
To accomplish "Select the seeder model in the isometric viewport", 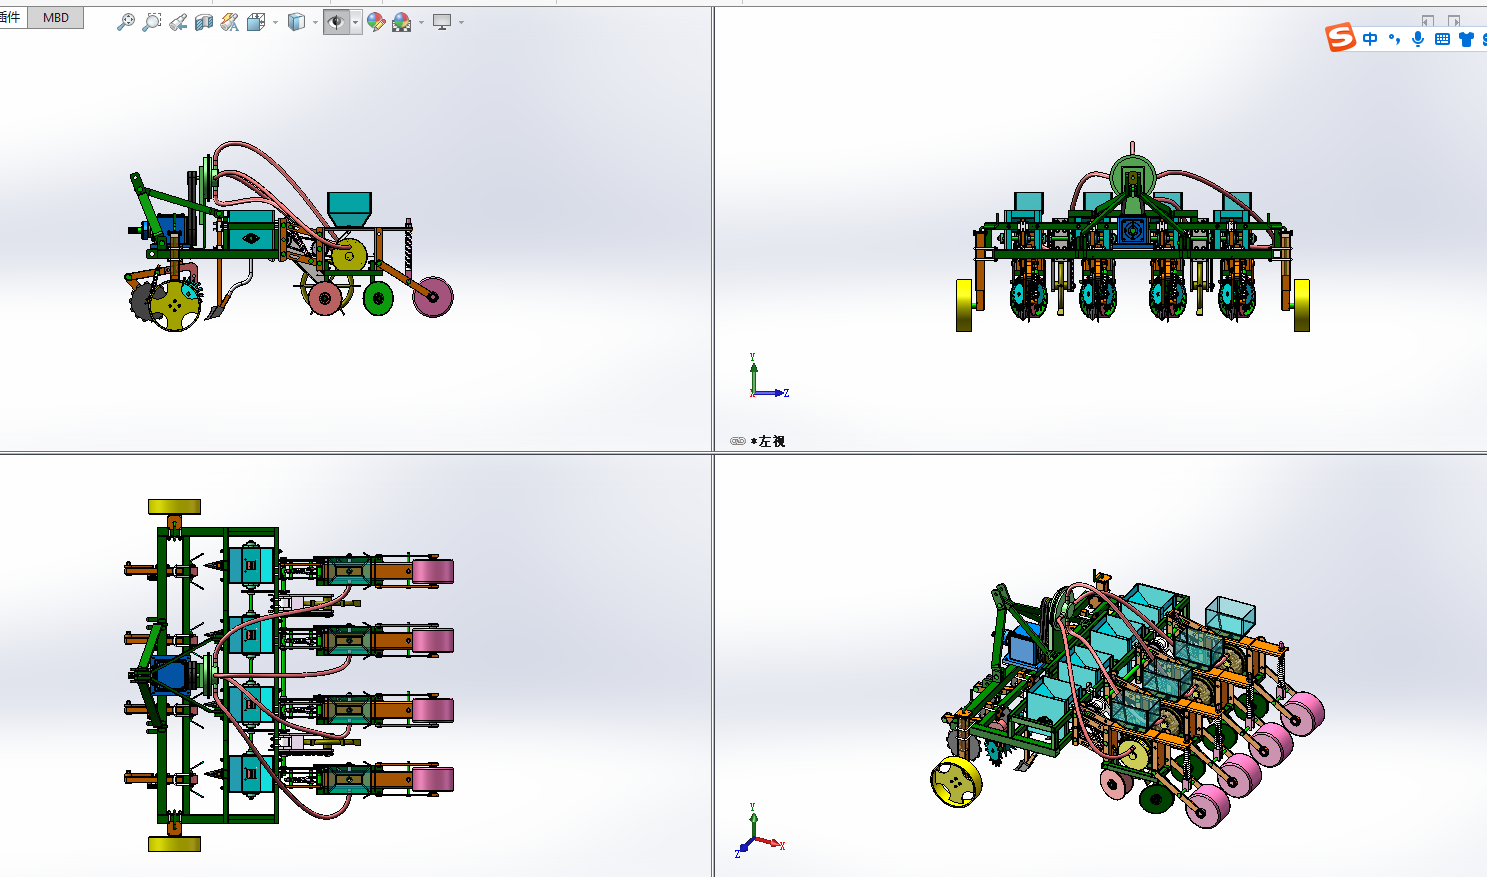I will (1127, 698).
